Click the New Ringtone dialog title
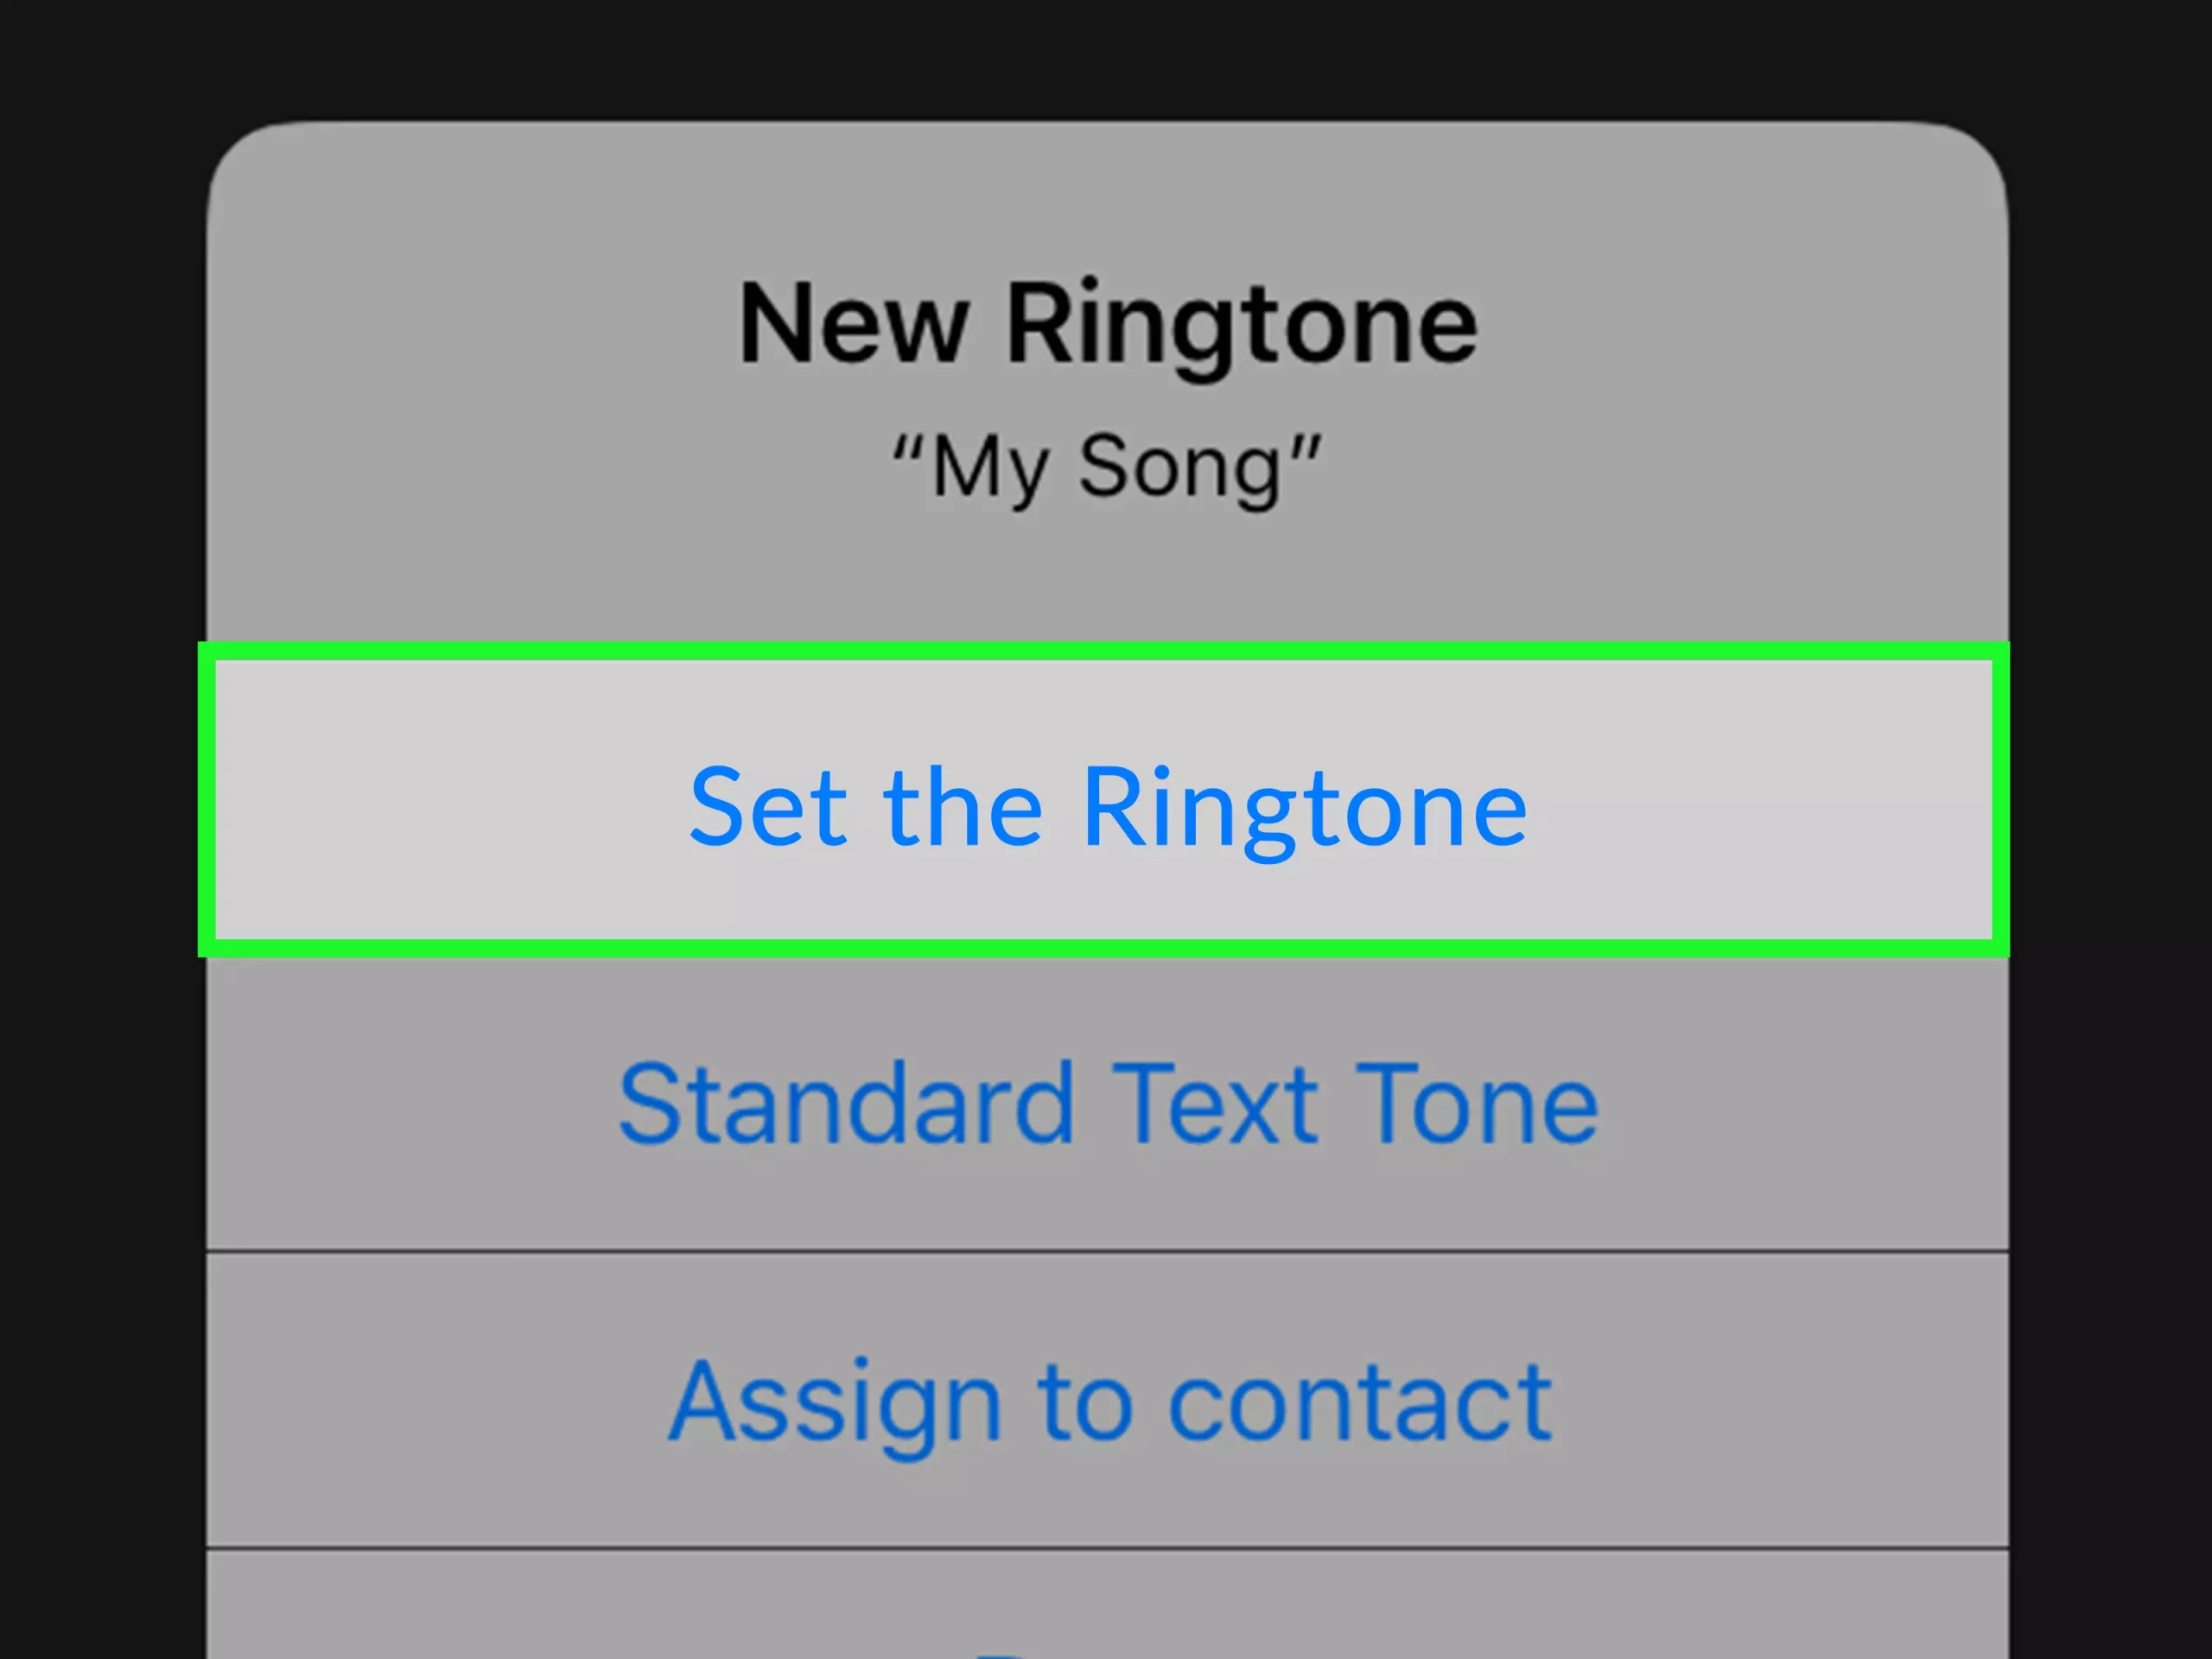The width and height of the screenshot is (2212, 1659). click(1107, 323)
